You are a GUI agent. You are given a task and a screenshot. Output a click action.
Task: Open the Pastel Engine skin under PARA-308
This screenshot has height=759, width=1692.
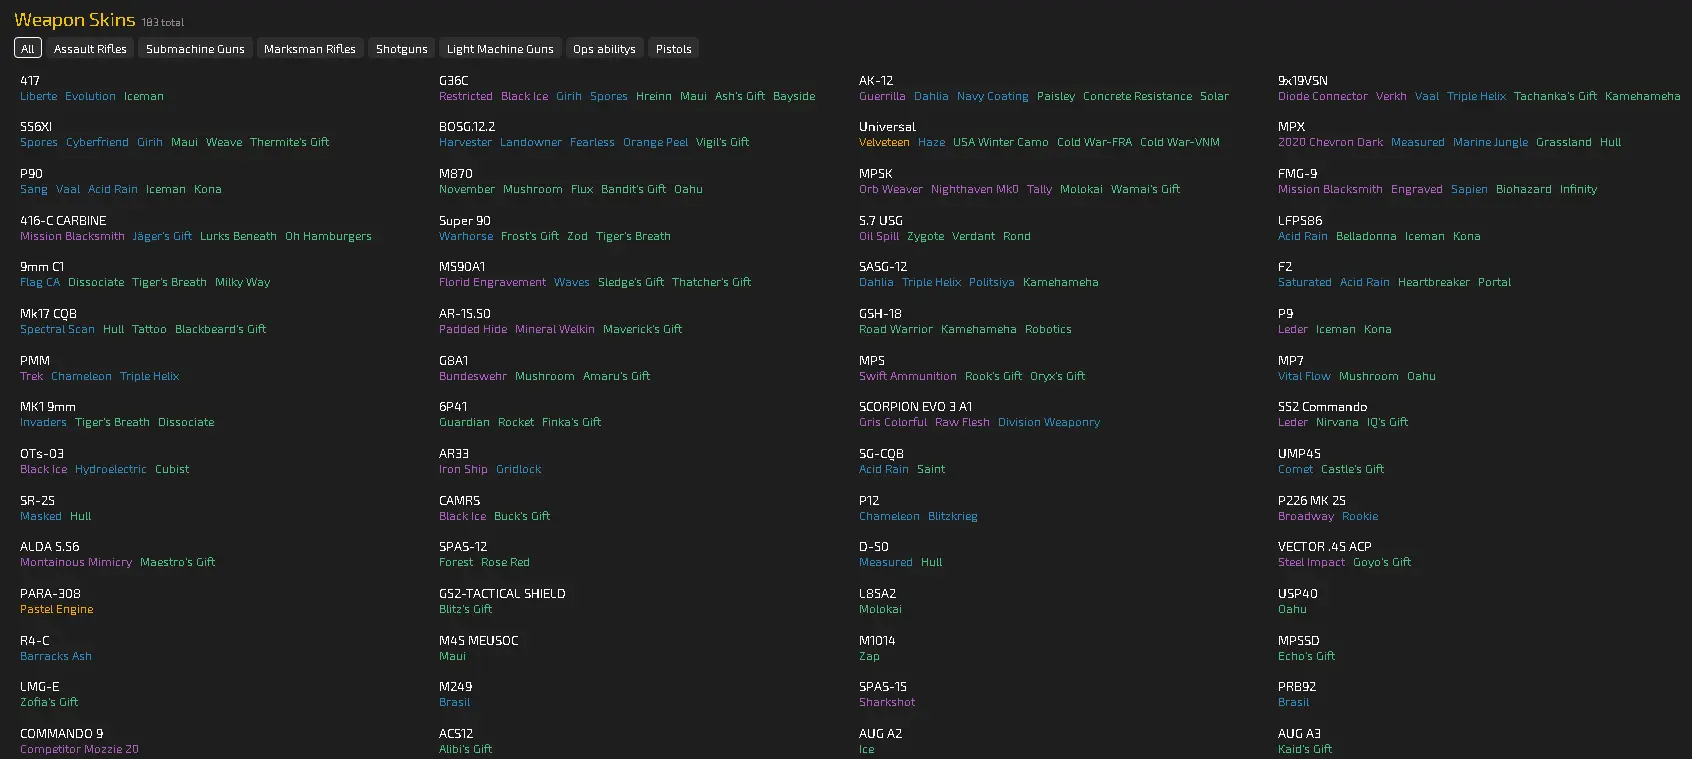57,609
